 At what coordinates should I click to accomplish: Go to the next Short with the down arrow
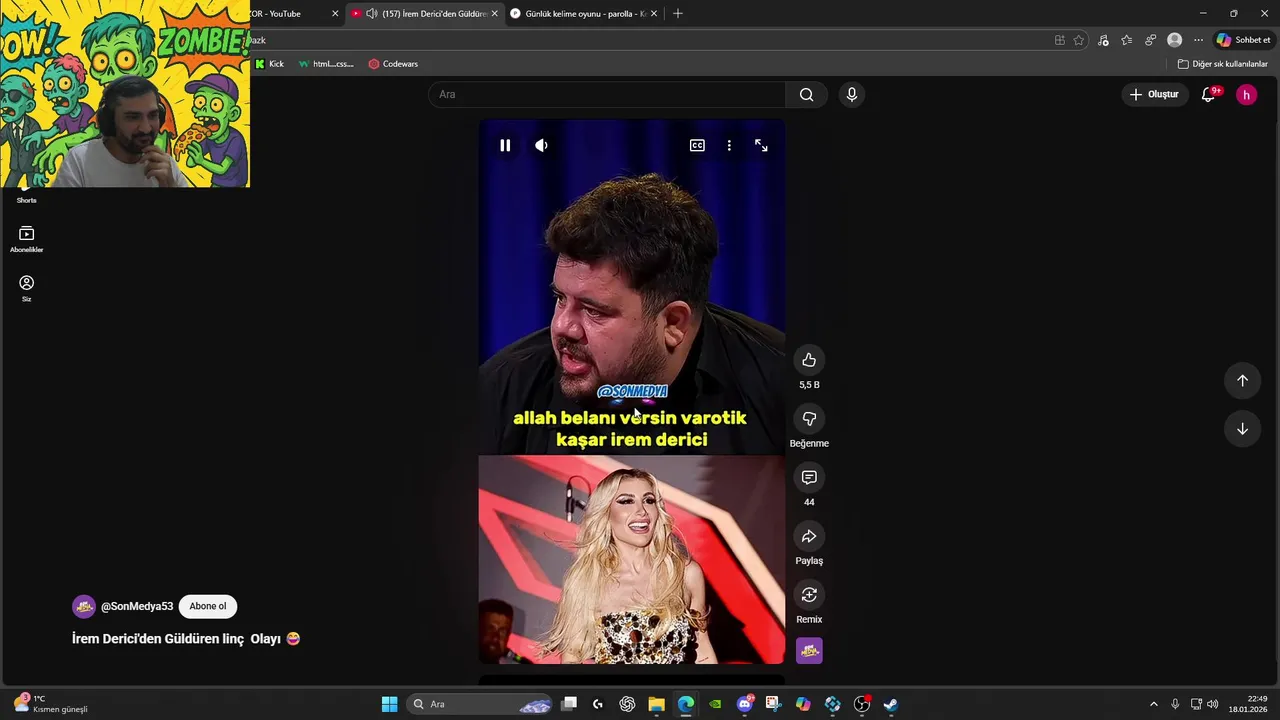point(1242,429)
